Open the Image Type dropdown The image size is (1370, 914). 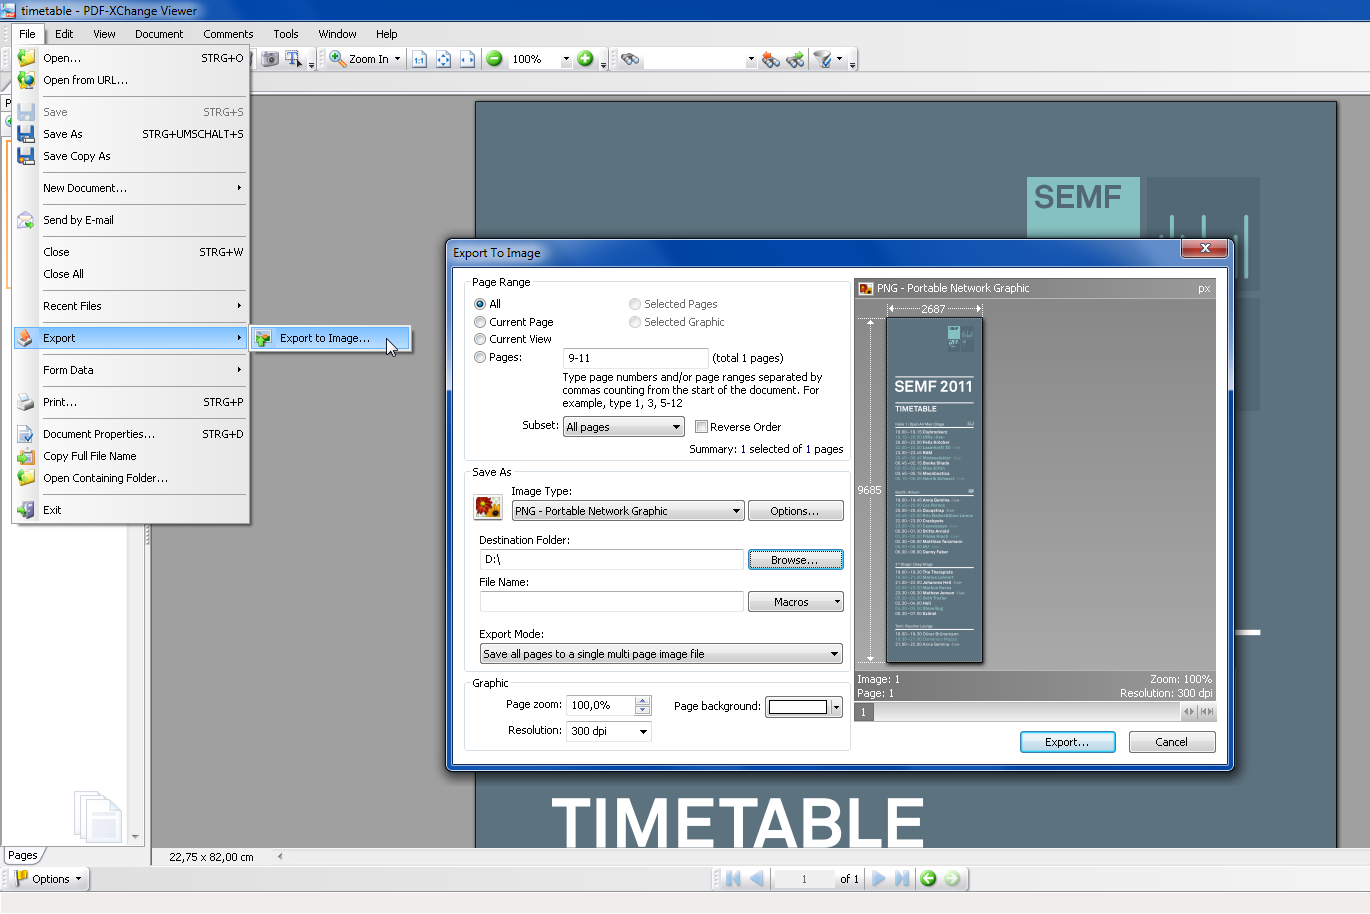627,511
